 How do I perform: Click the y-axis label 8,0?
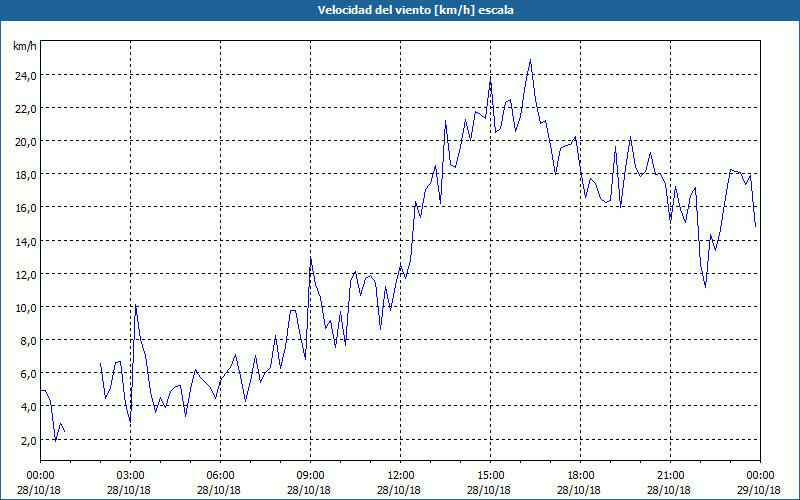click(29, 341)
